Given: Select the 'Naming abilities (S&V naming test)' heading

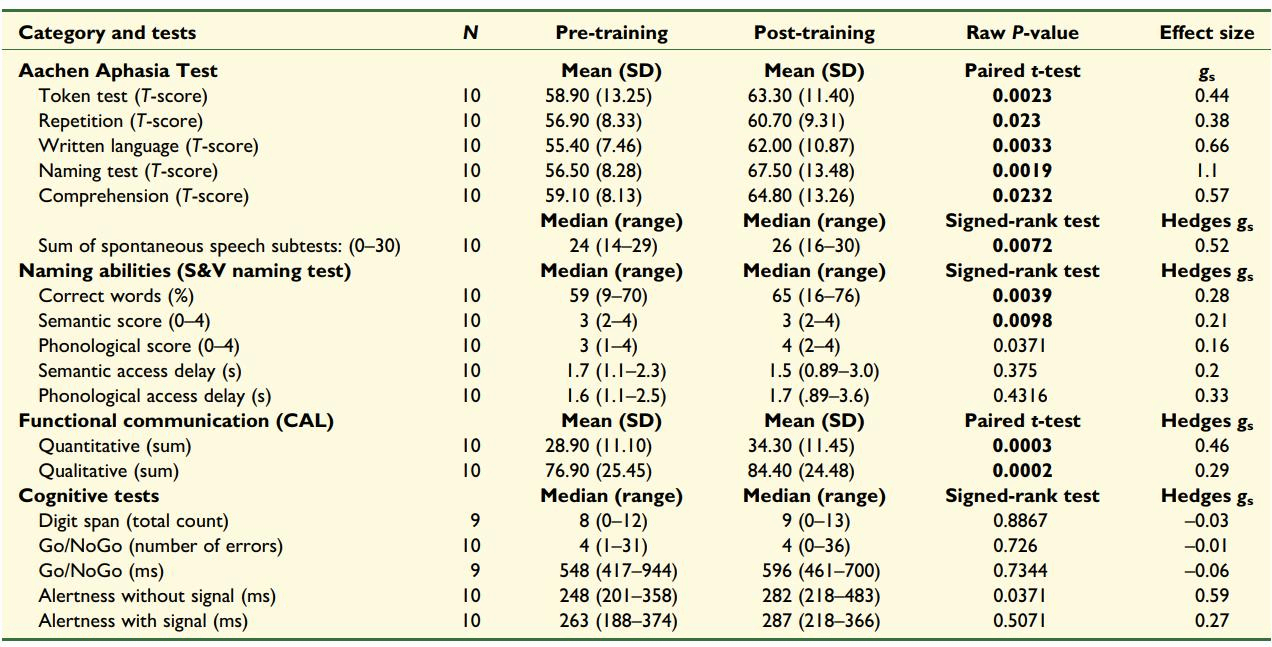Looking at the screenshot, I should tap(185, 271).
